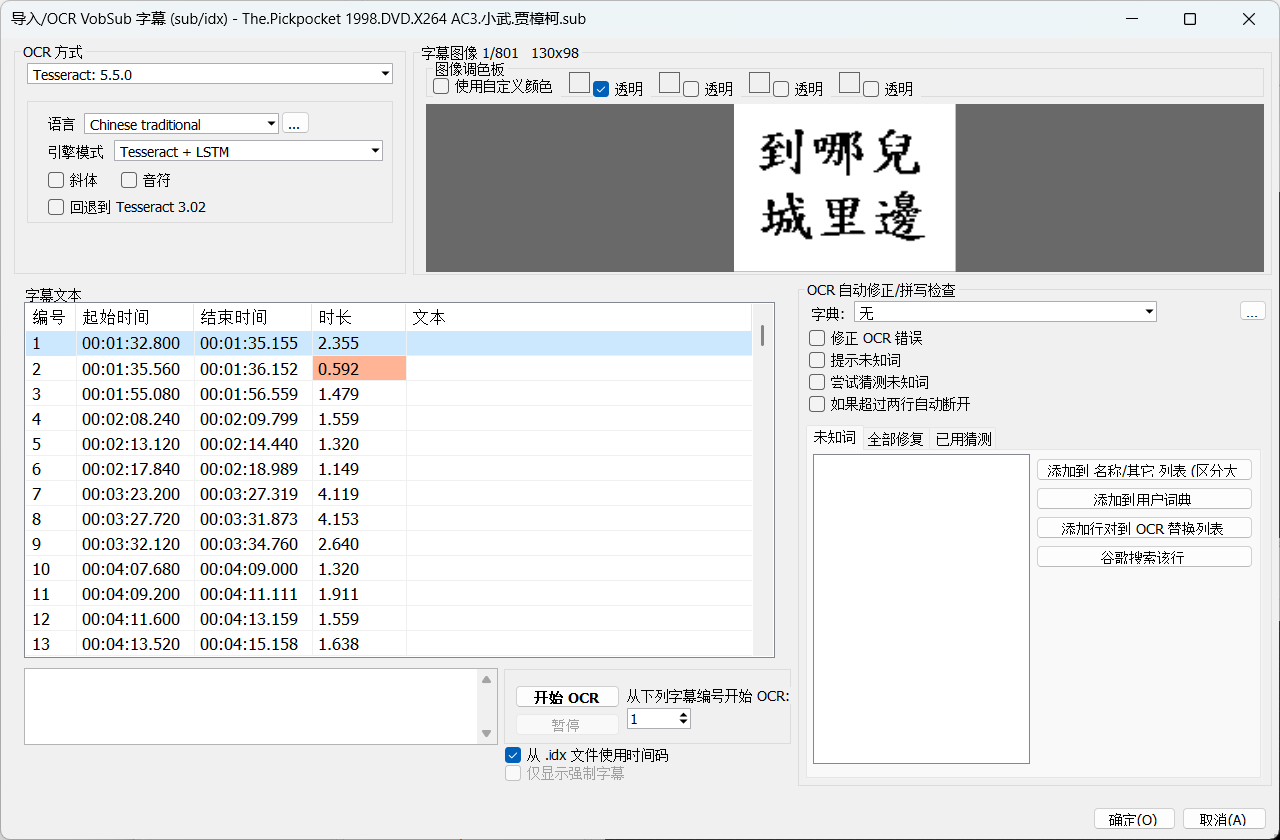1280x840 pixels.
Task: Increase the start subtitle number spinner
Action: point(684,714)
